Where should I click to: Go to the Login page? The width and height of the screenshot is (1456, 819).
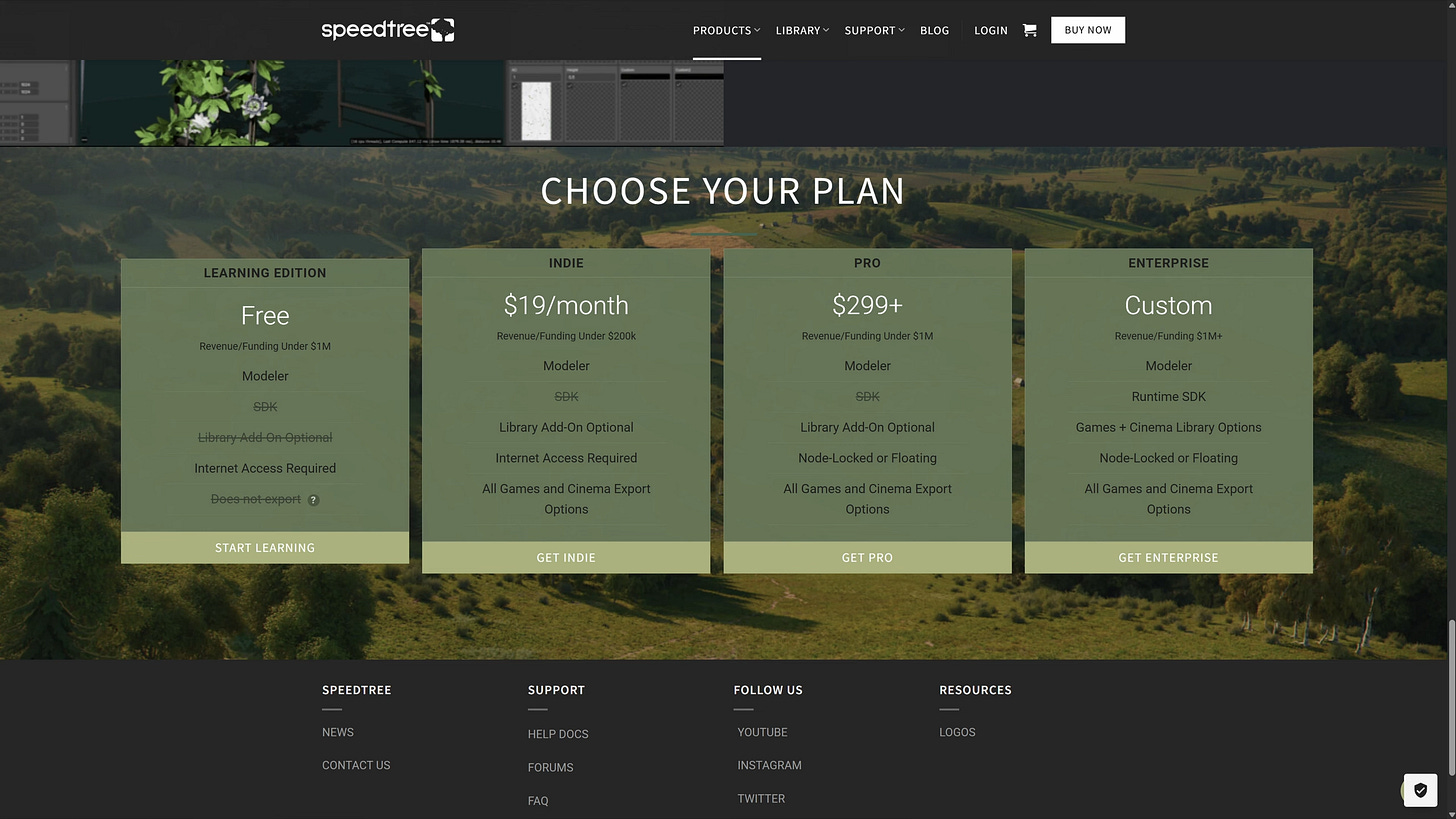pyautogui.click(x=991, y=30)
